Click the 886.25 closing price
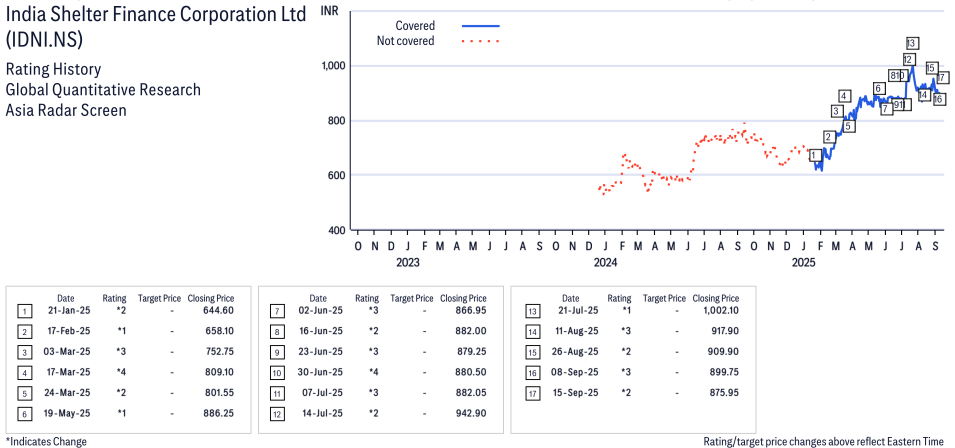Screen dimensions: 955x448 click(x=217, y=413)
